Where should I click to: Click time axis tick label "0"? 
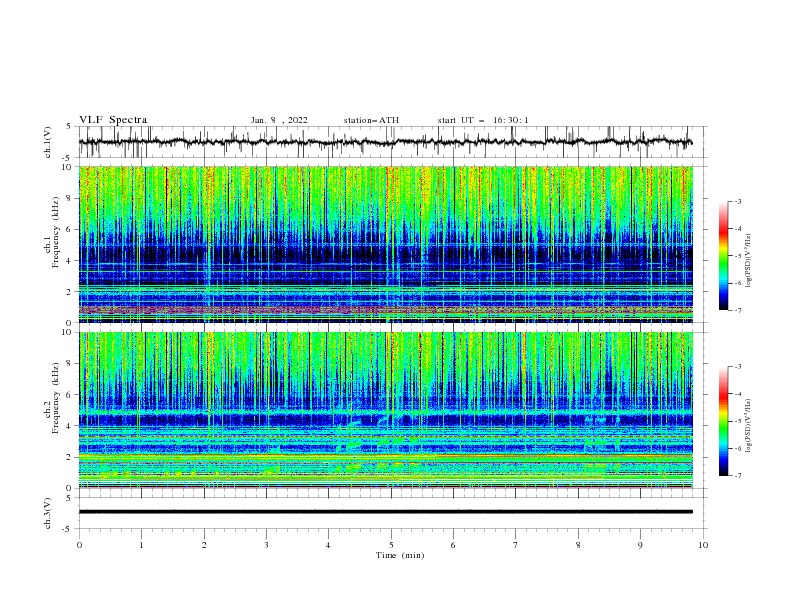point(79,545)
